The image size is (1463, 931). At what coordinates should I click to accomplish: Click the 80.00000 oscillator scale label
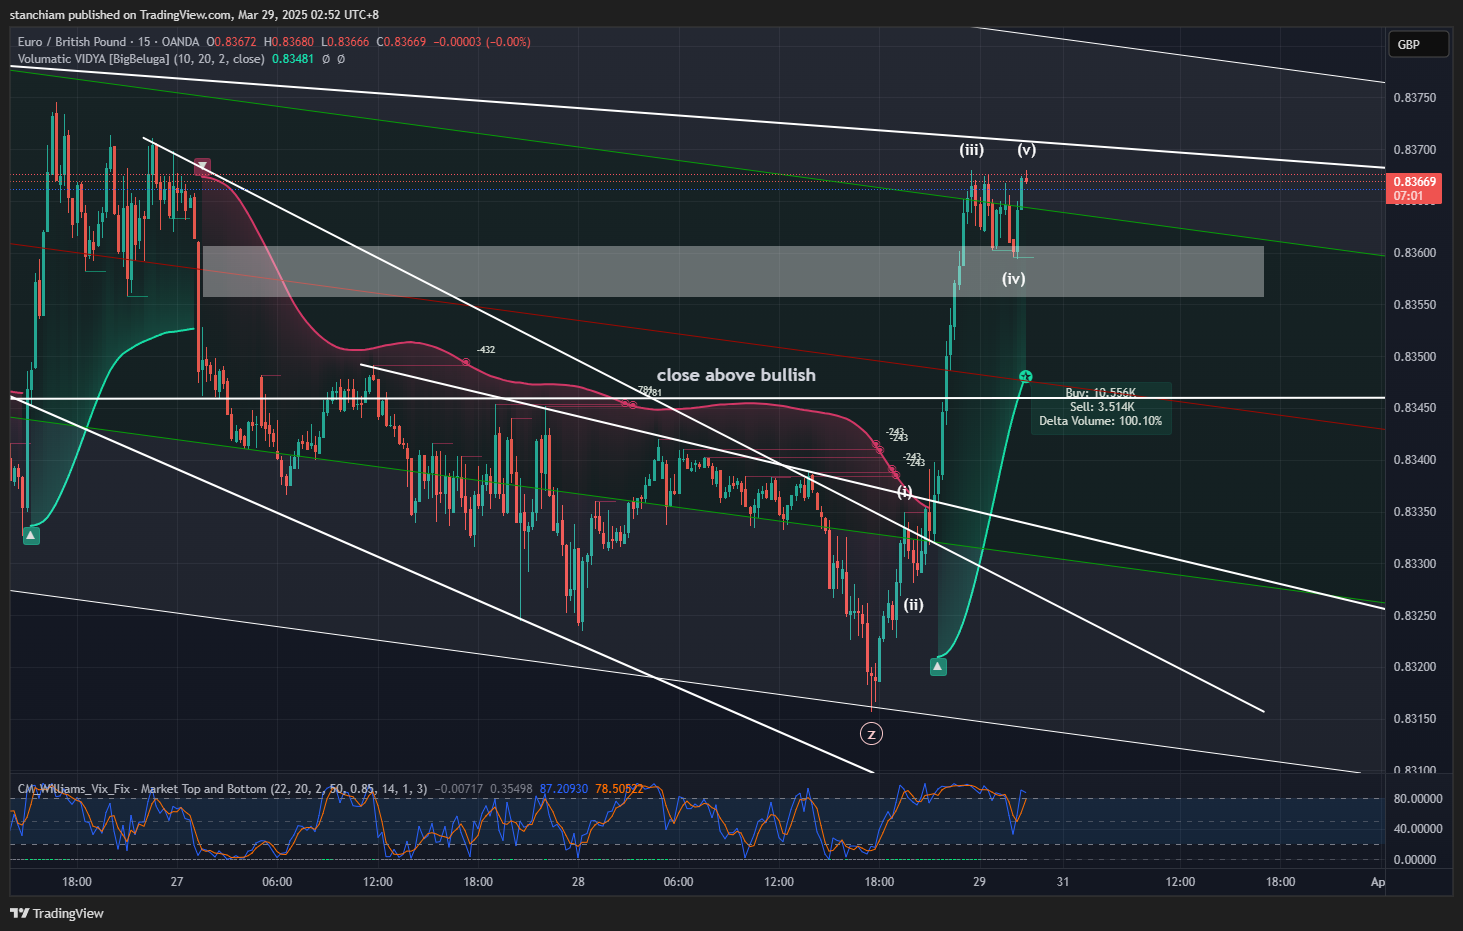click(1418, 799)
